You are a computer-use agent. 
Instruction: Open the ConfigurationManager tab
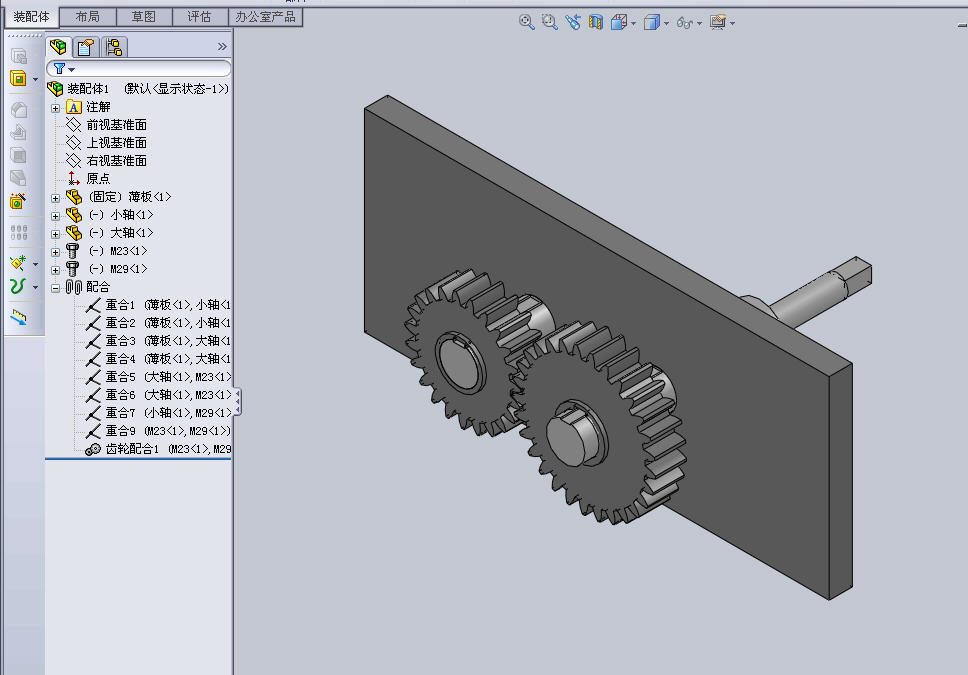(114, 47)
